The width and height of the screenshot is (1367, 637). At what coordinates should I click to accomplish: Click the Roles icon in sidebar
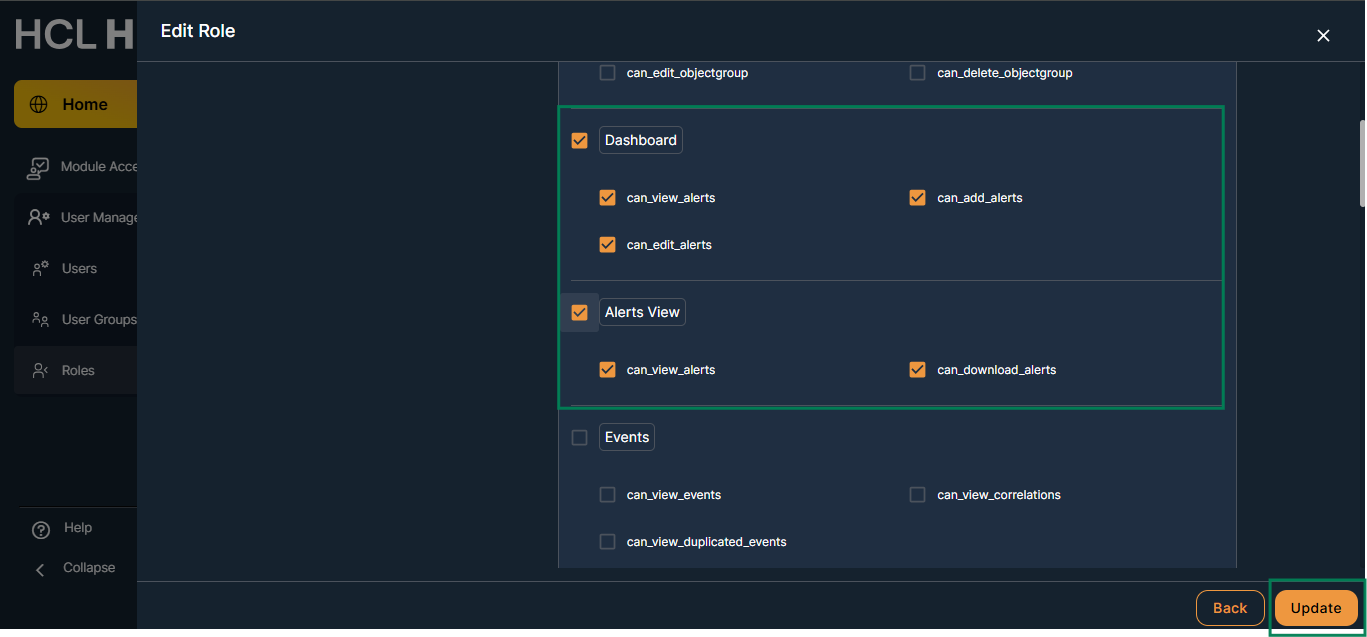point(40,370)
